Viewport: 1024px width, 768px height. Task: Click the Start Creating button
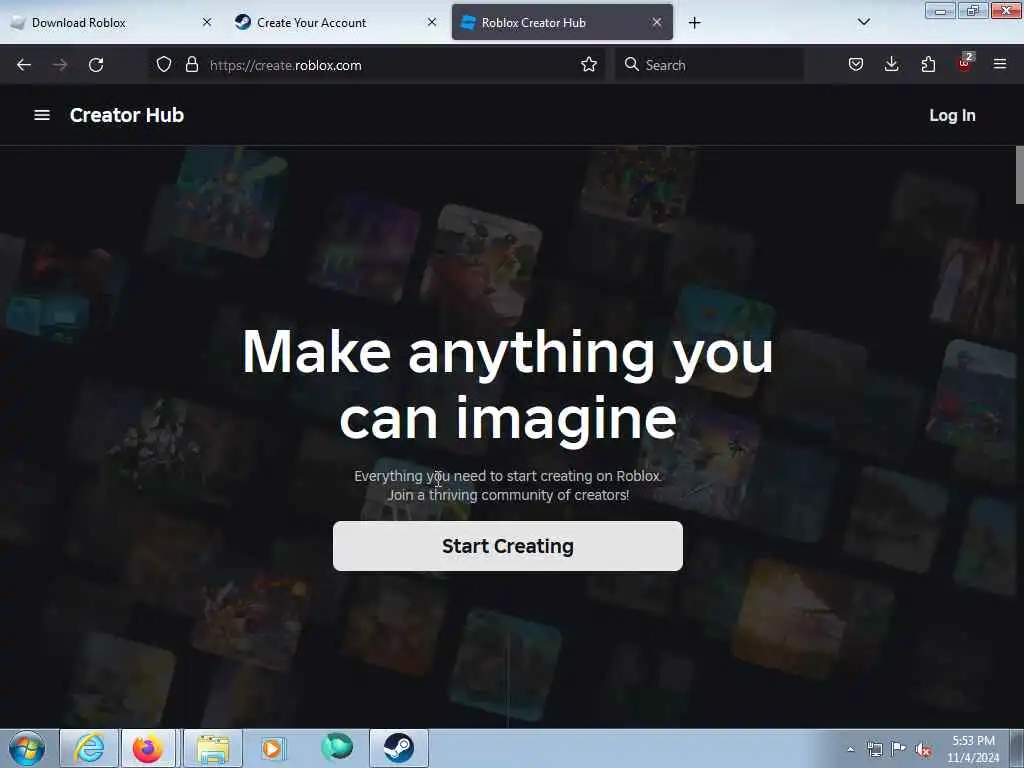click(x=507, y=546)
